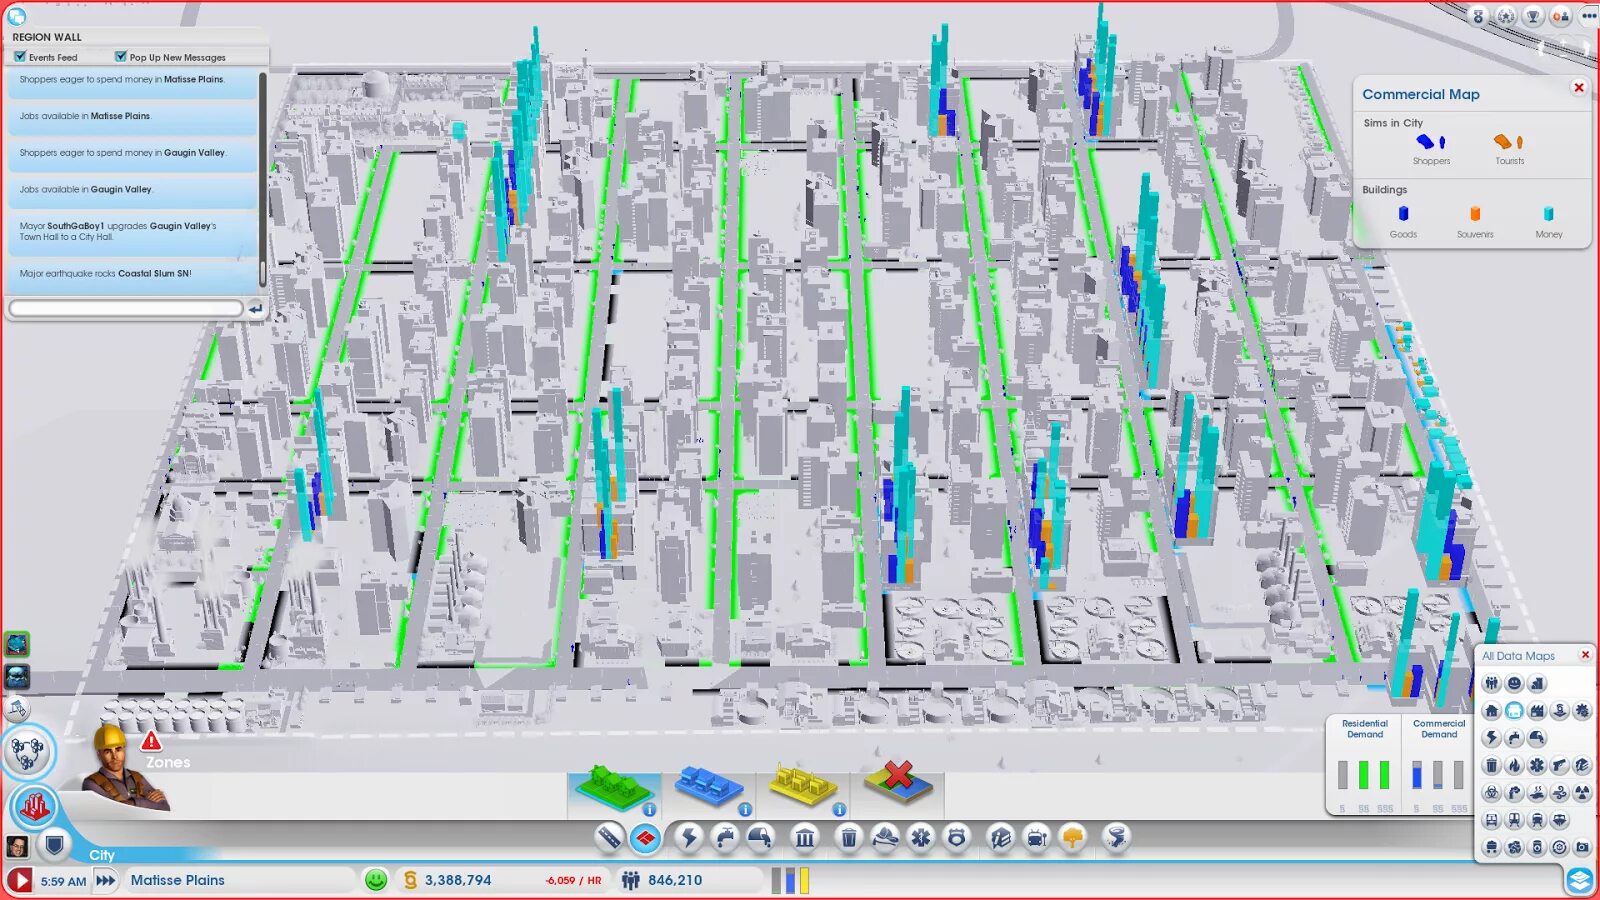Show the Residential house data map
This screenshot has width=1600, height=900.
[x=1492, y=711]
